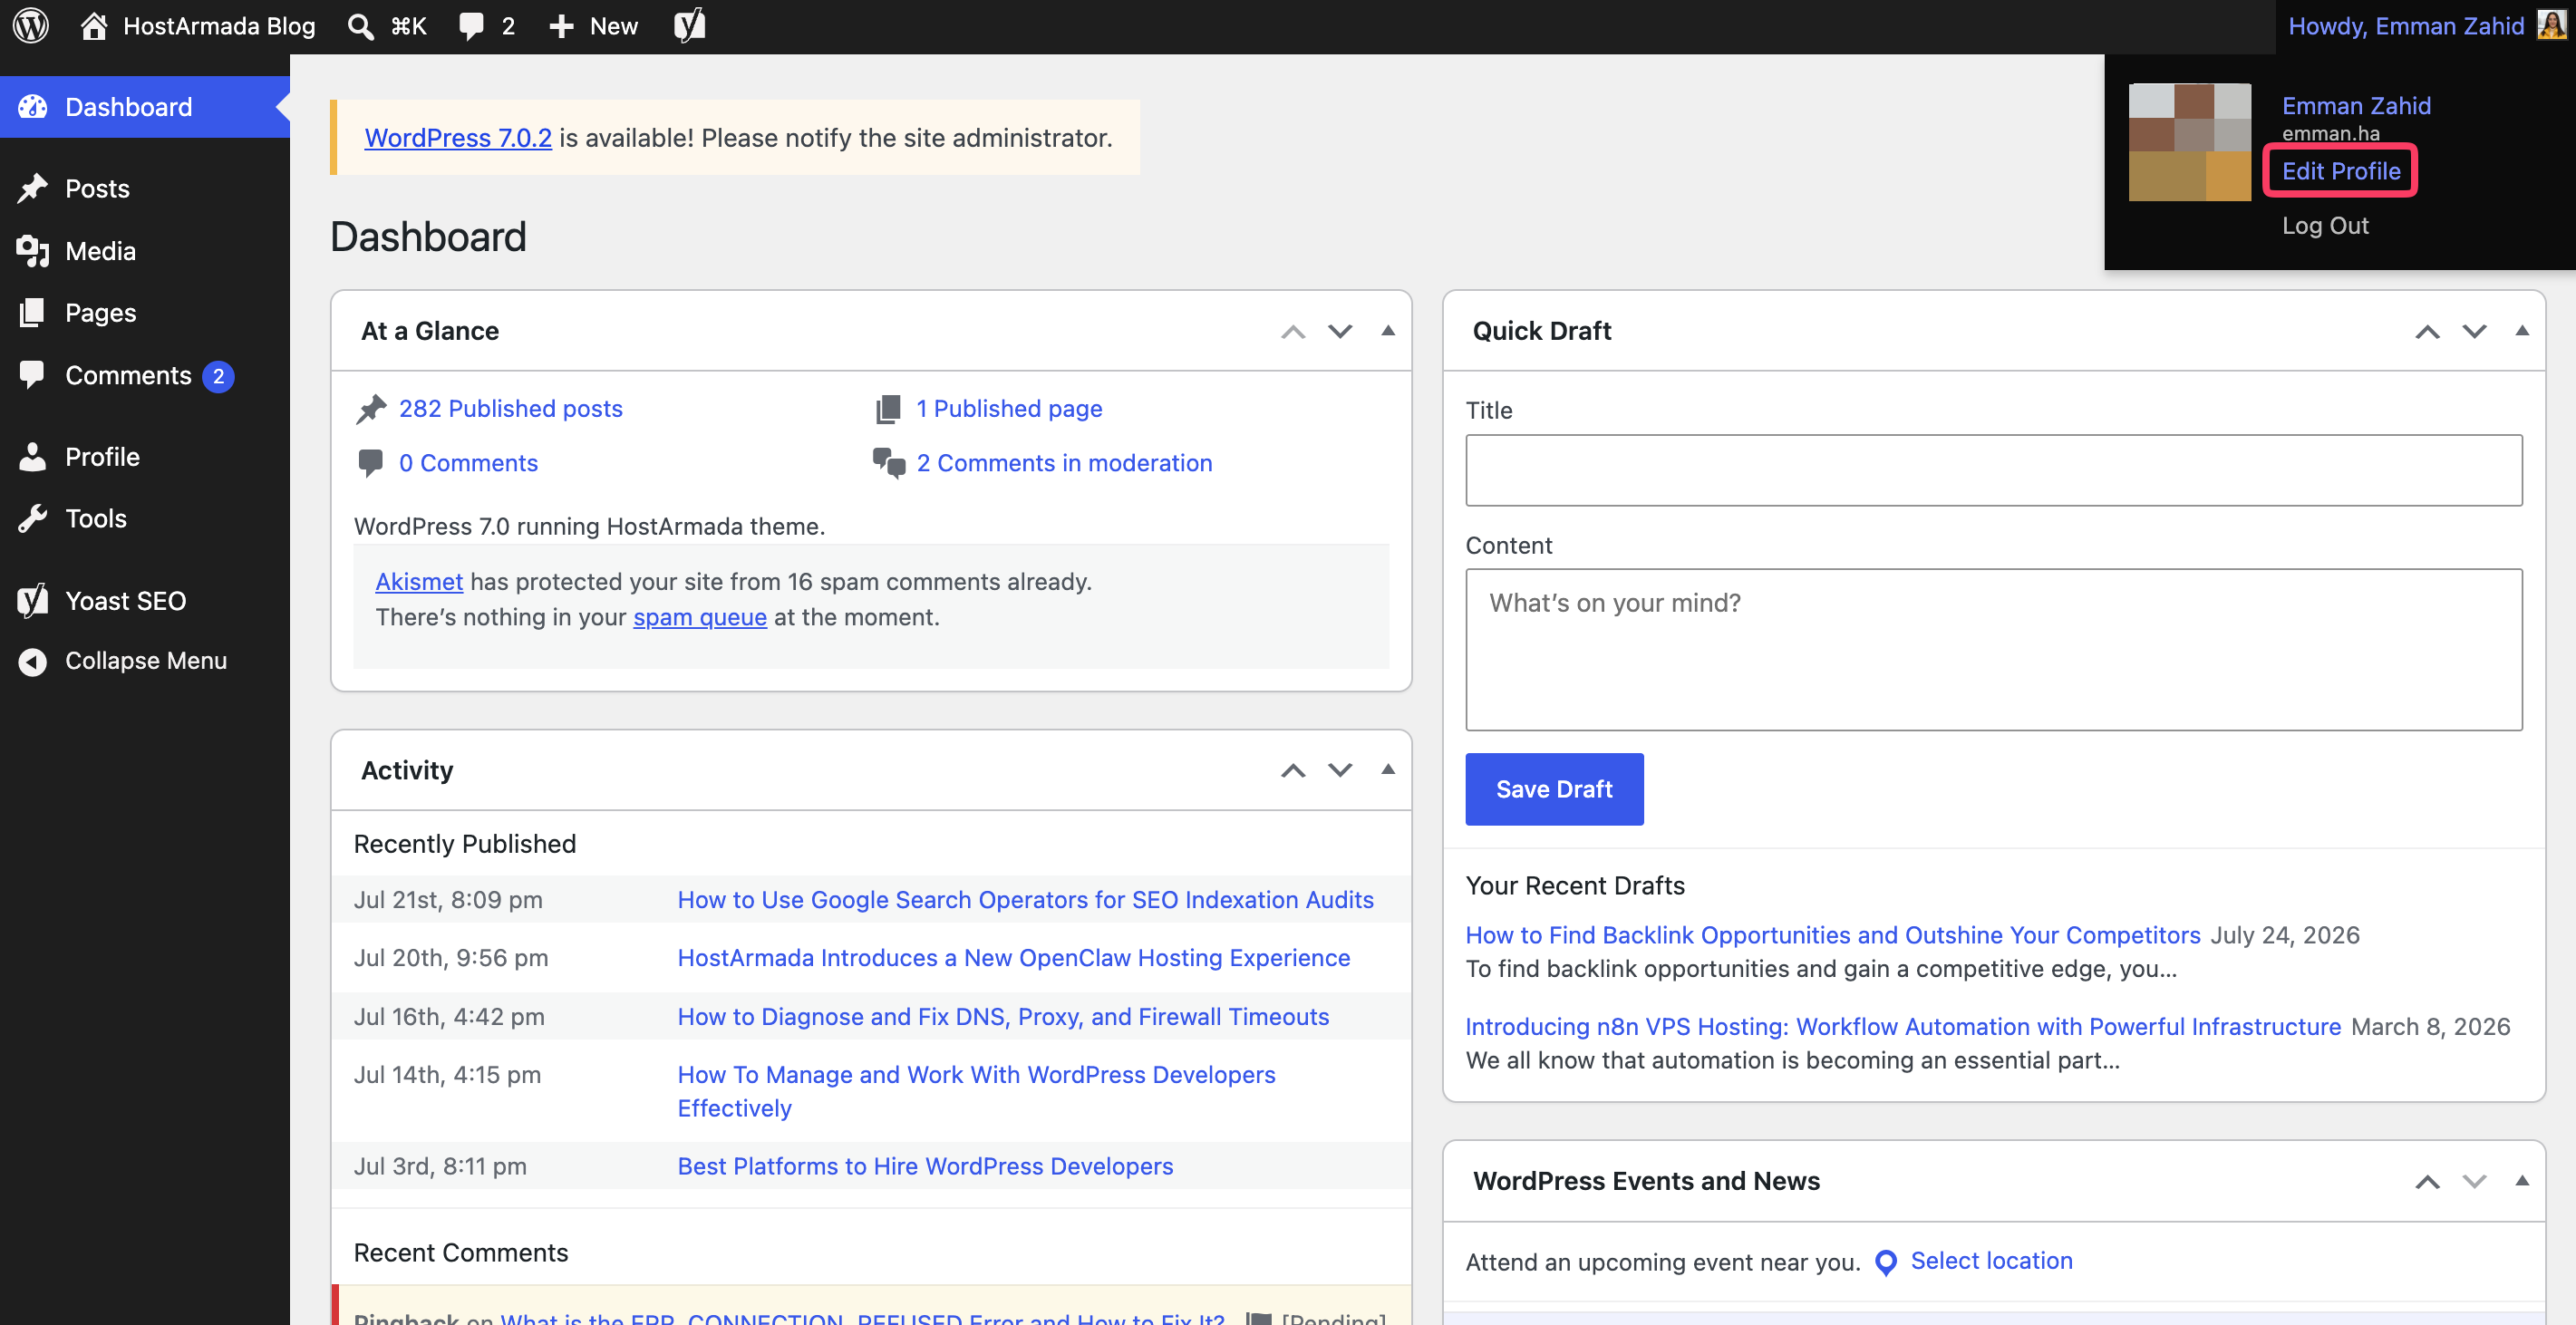Image resolution: width=2576 pixels, height=1325 pixels.
Task: Click the small user avatar in the admin bar
Action: tap(2551, 26)
